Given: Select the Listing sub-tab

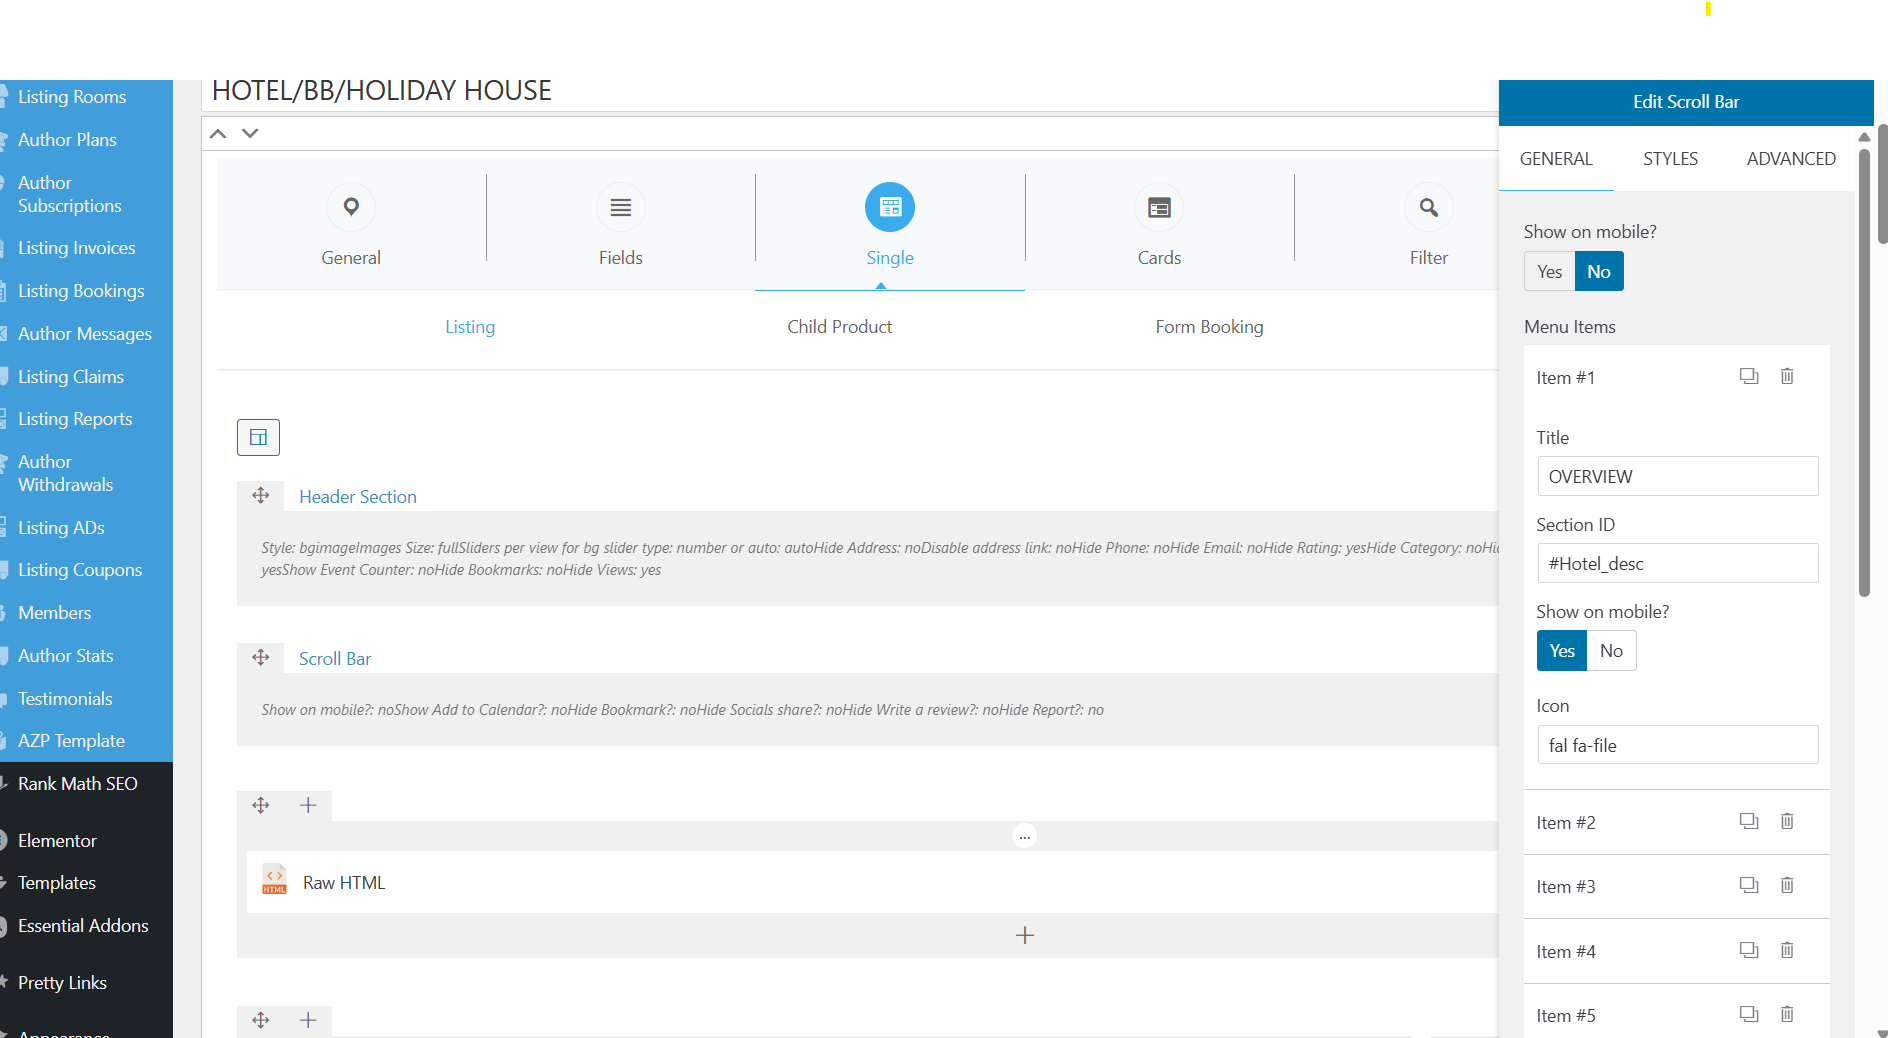Looking at the screenshot, I should coord(470,327).
